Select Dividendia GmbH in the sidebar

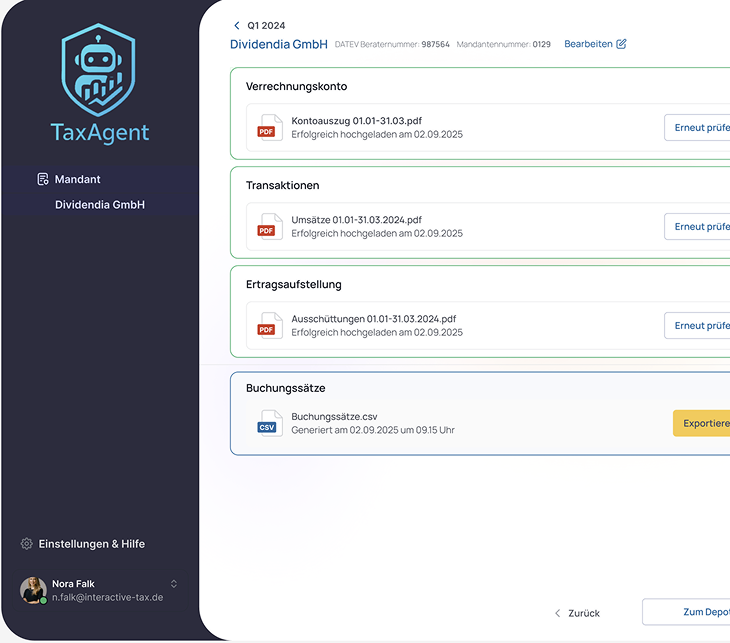100,204
